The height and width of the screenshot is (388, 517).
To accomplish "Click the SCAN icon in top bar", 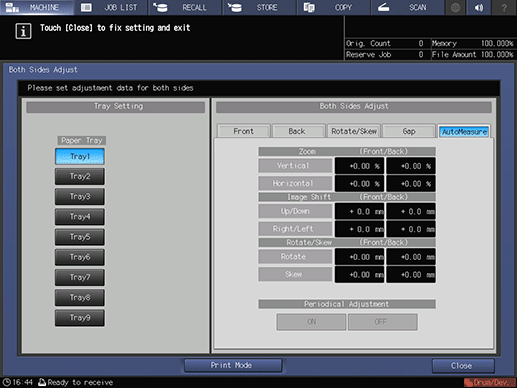I will tap(383, 7).
